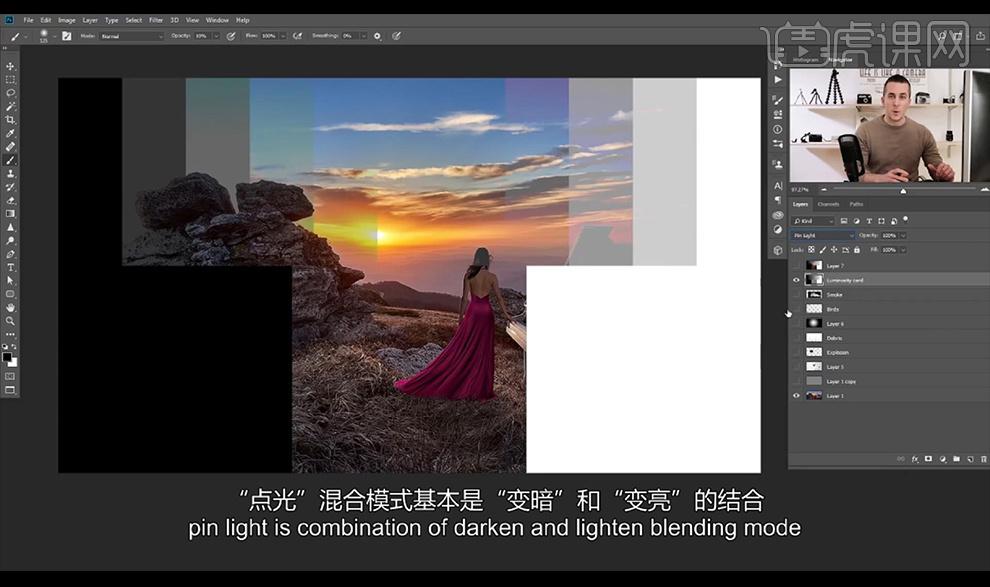Select the Layer 1 copy row
This screenshot has height=587, width=990.
[x=889, y=381]
